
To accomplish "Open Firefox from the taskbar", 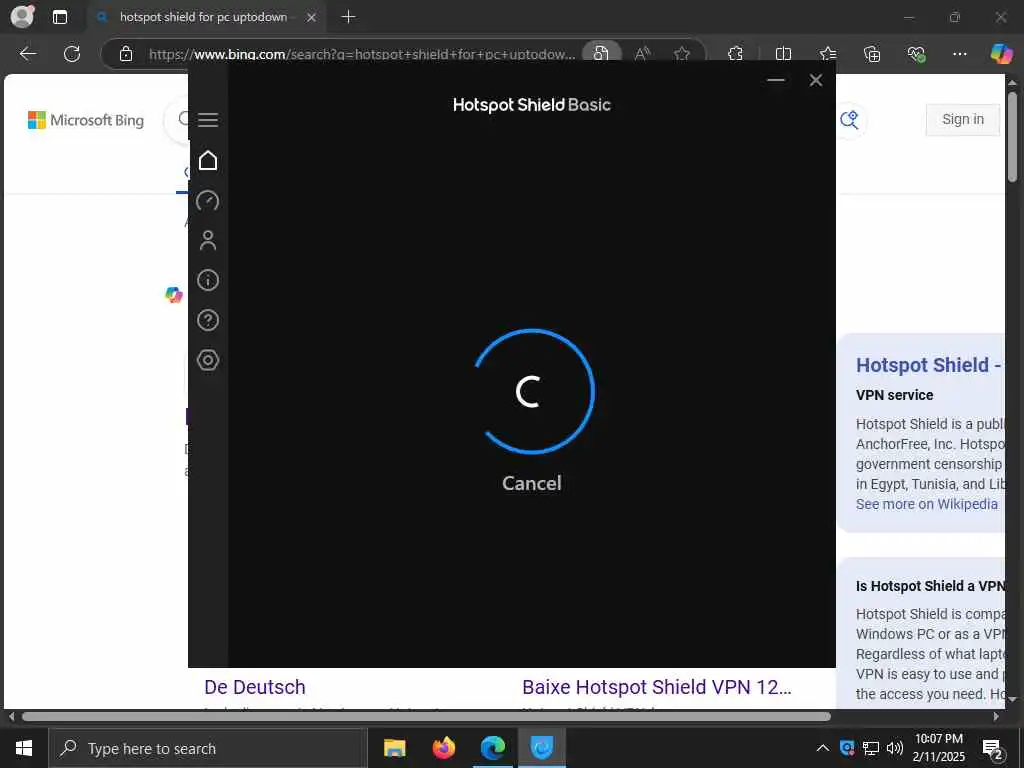I will click(443, 748).
